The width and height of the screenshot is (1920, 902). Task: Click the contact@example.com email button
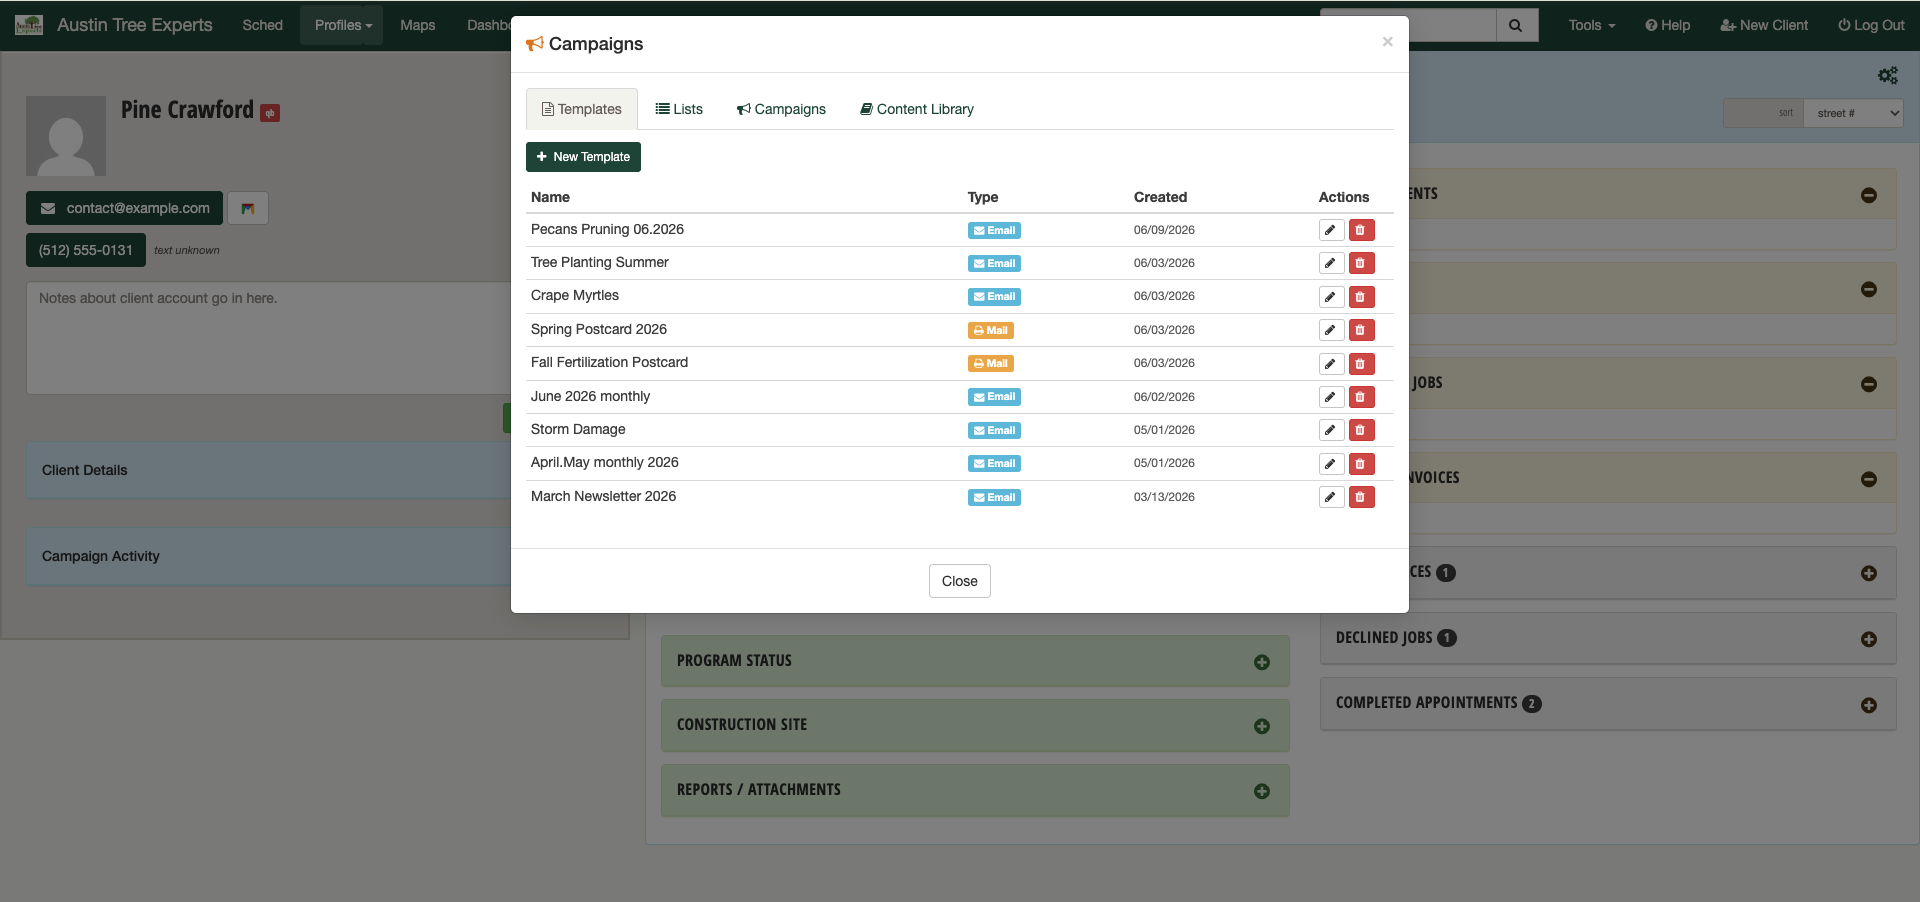(x=125, y=208)
